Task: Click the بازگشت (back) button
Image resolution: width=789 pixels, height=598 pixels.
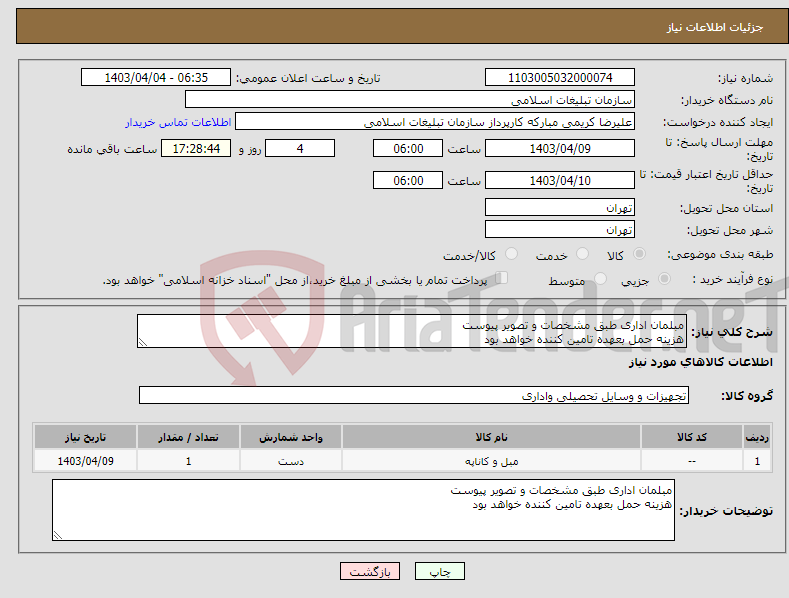Action: click(x=370, y=571)
